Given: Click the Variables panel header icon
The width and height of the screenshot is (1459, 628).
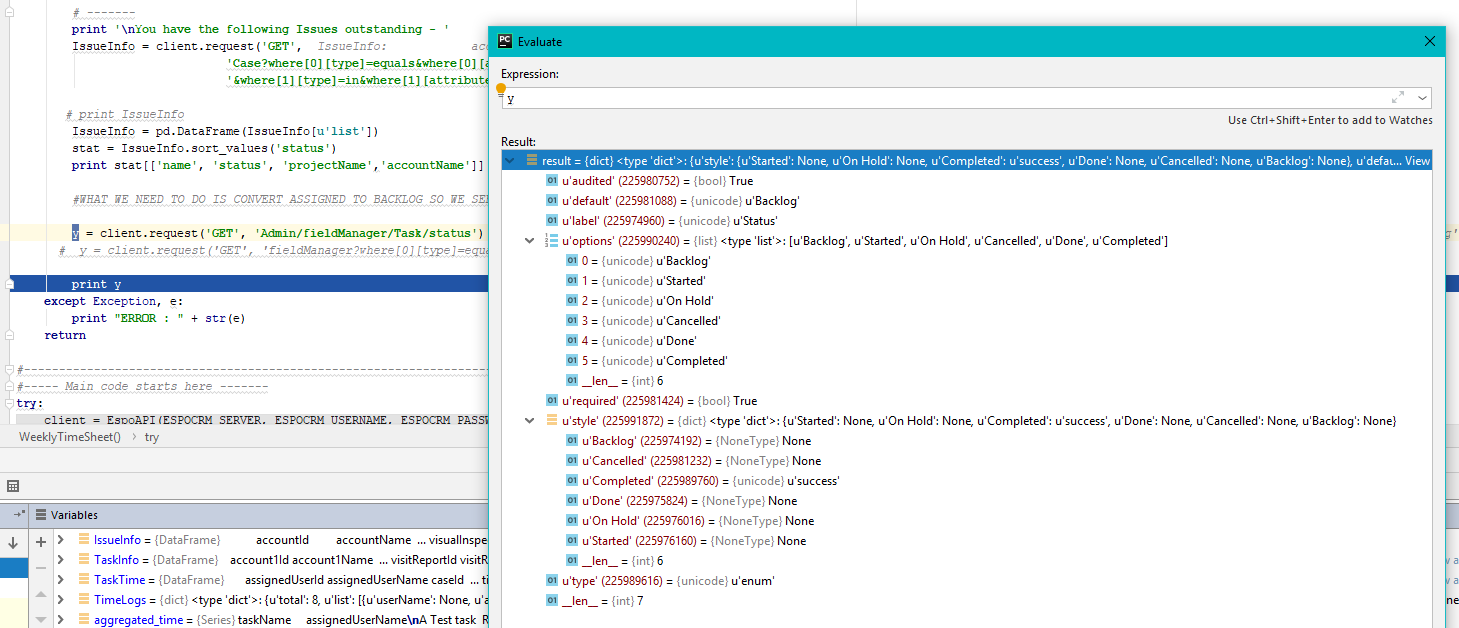Looking at the screenshot, I should point(41,515).
